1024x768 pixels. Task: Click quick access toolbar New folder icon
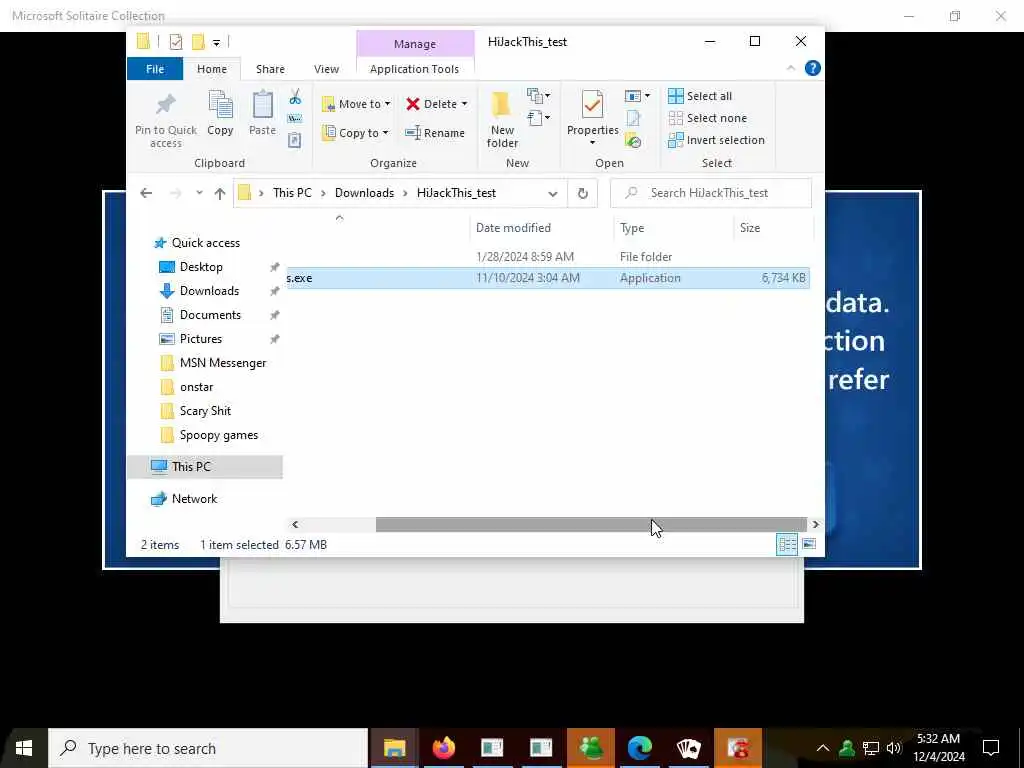(x=199, y=42)
